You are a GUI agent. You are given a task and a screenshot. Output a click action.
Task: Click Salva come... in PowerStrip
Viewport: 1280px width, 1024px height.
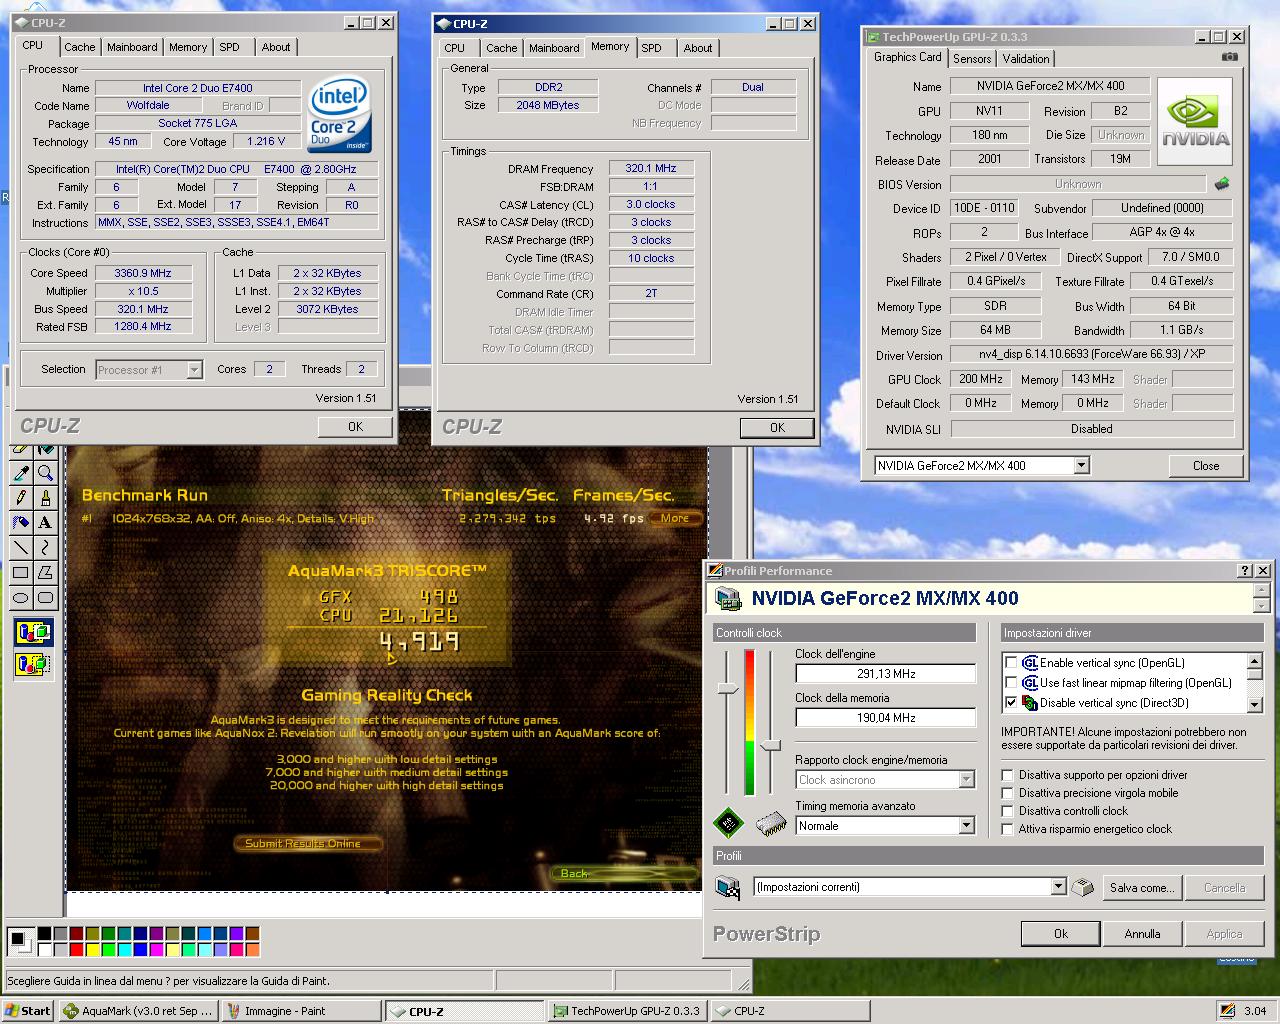pos(1141,888)
